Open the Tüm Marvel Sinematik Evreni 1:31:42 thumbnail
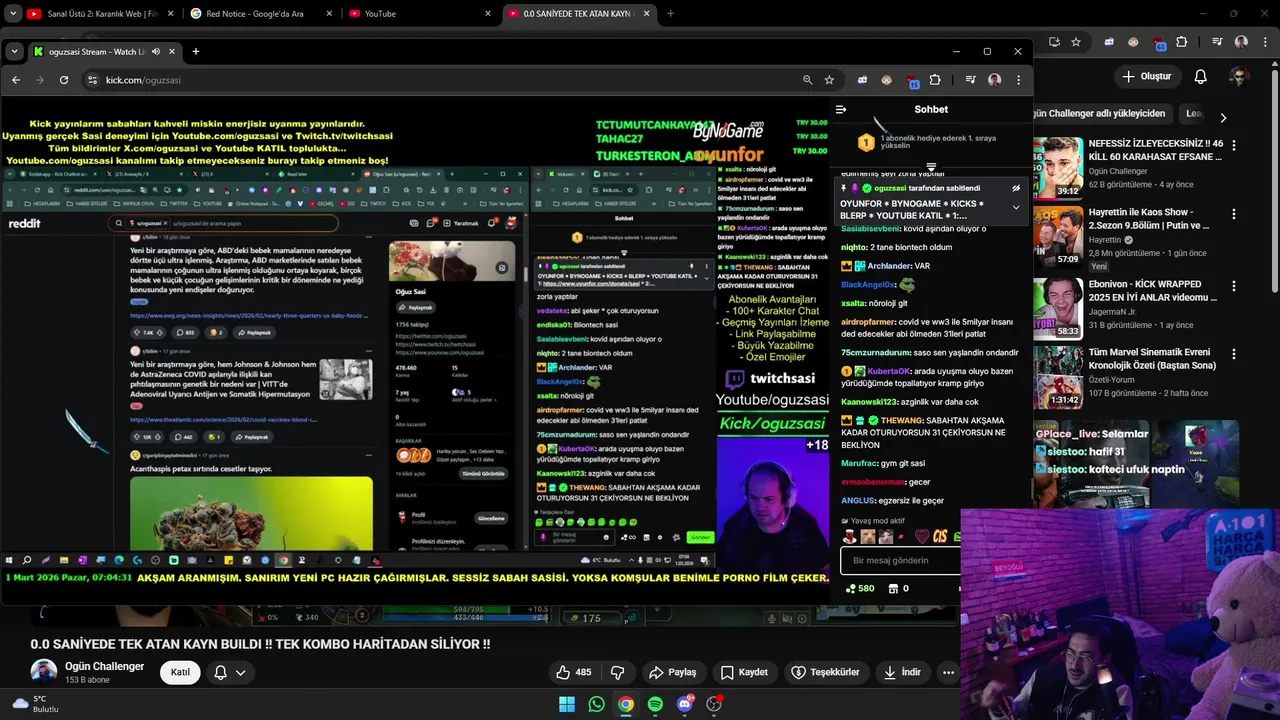Image resolution: width=1280 pixels, height=720 pixels. (x=1058, y=376)
